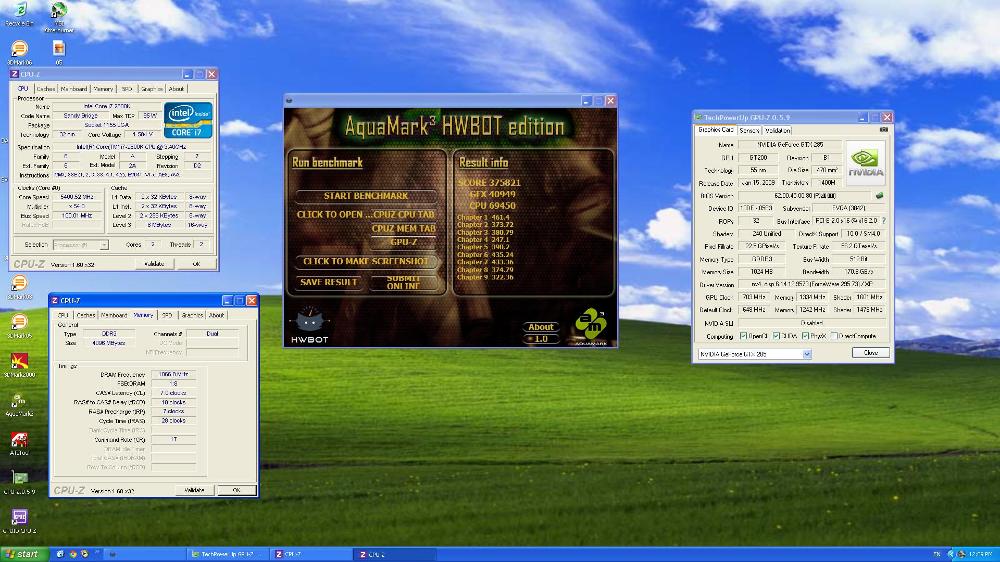The image size is (1000, 562).
Task: Click START BENCHMARK in AquaMark
Action: point(366,196)
